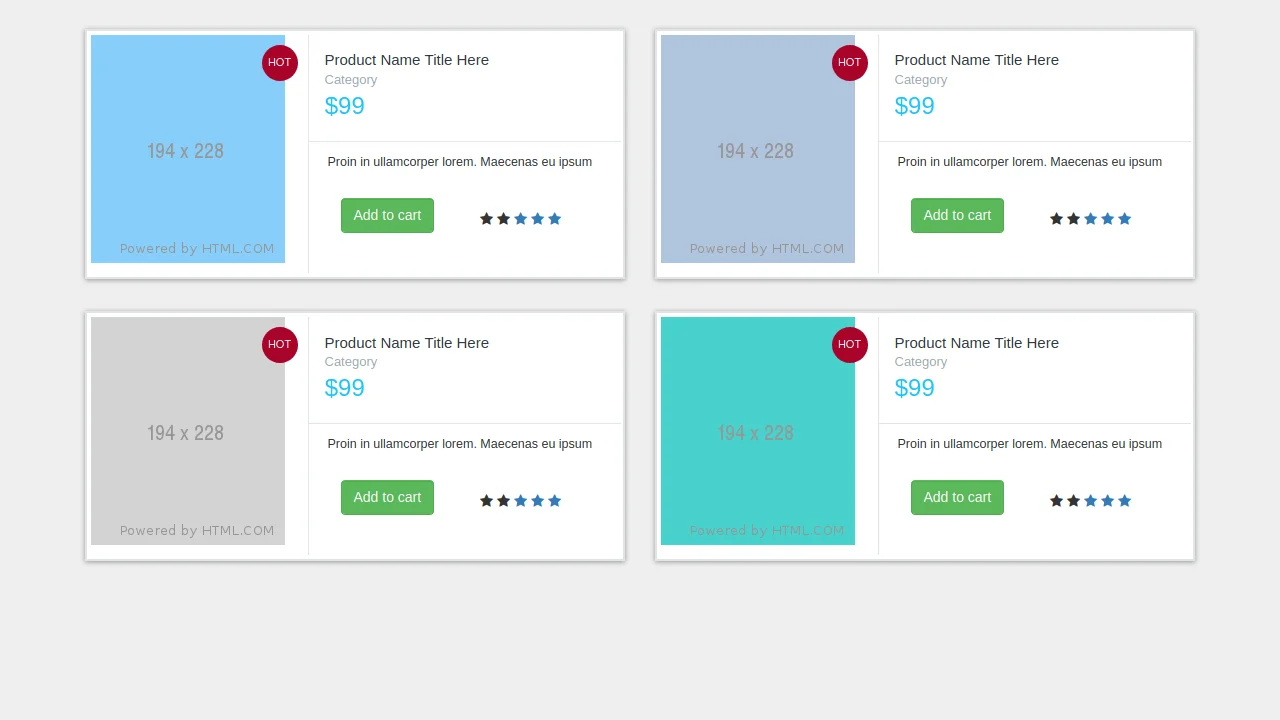The height and width of the screenshot is (720, 1280).
Task: Open the Category label on the top-left card
Action: click(x=351, y=80)
